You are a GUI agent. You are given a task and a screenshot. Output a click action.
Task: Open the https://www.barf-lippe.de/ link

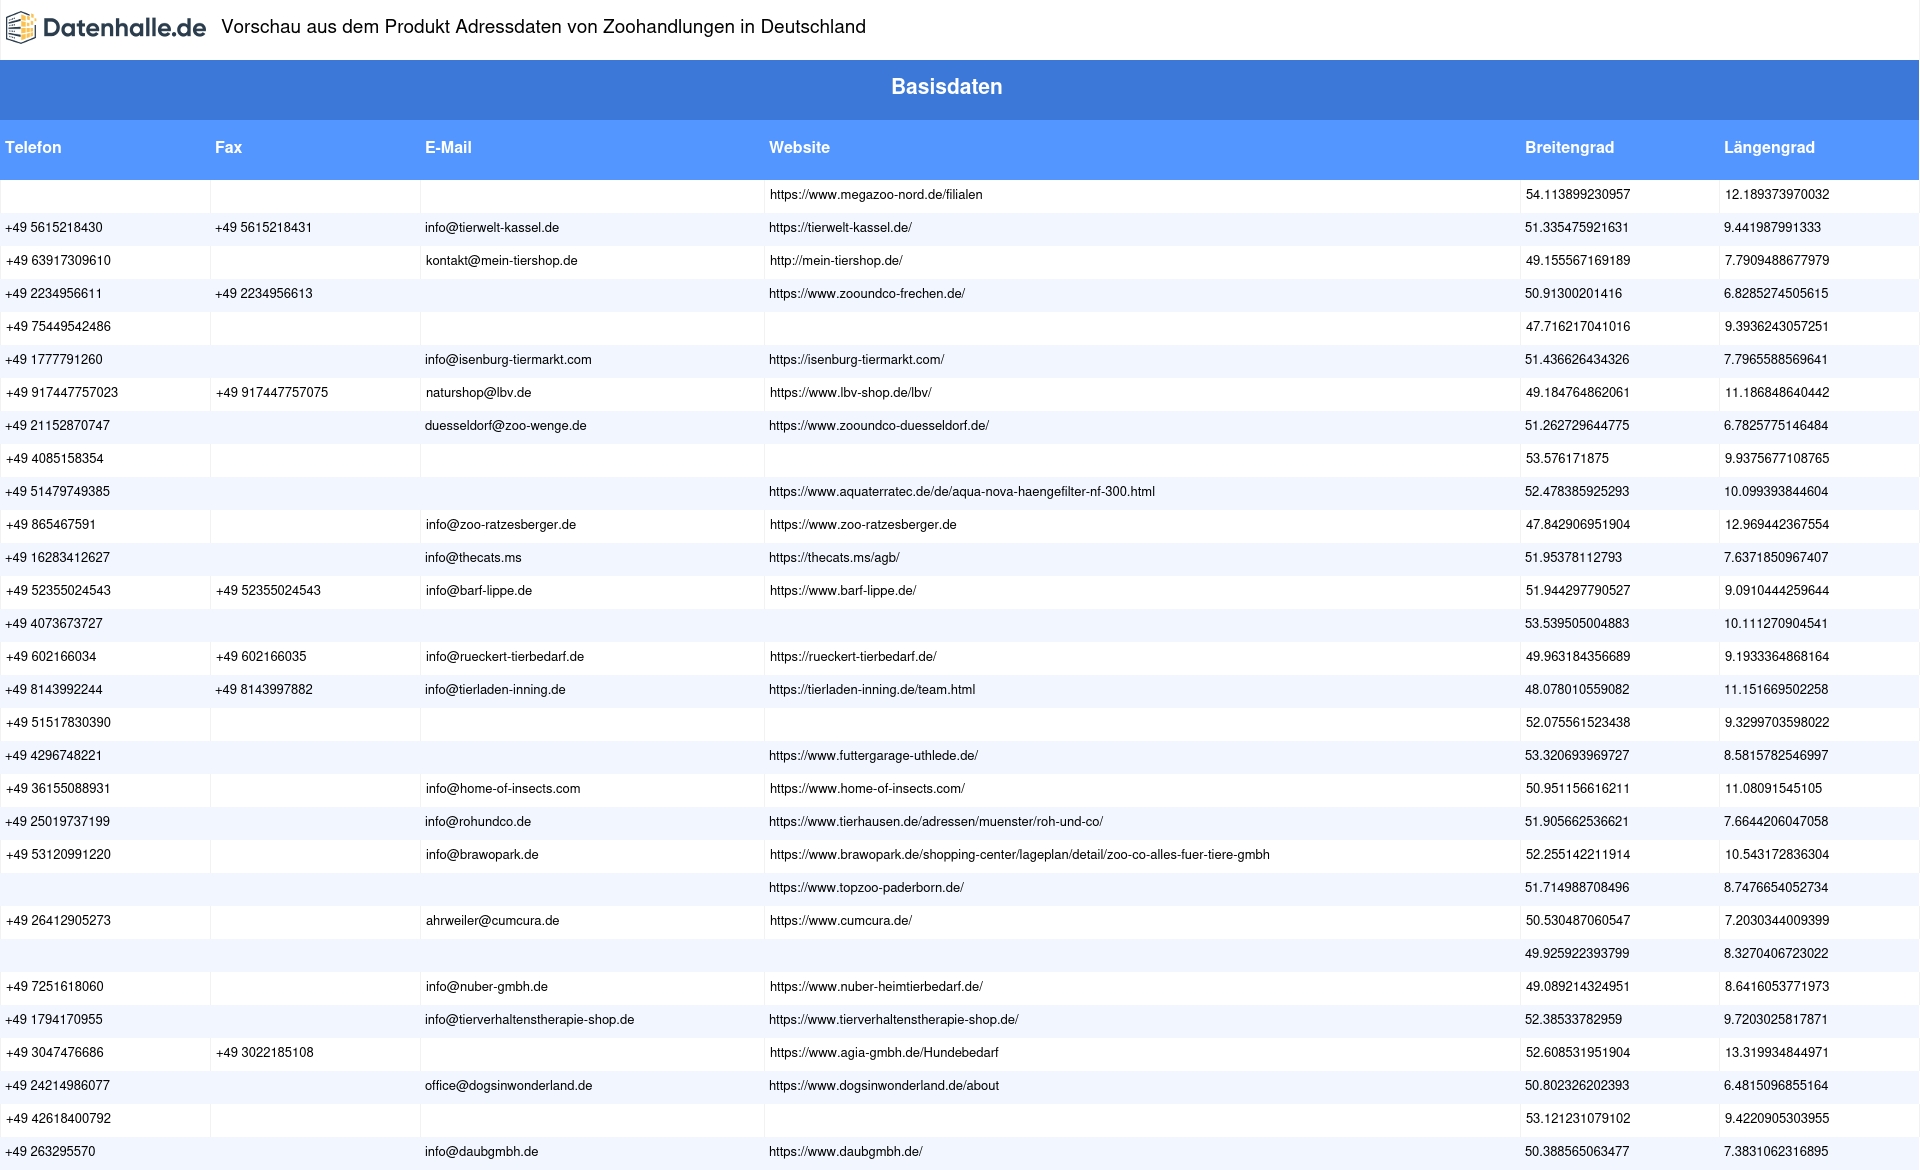(x=843, y=591)
